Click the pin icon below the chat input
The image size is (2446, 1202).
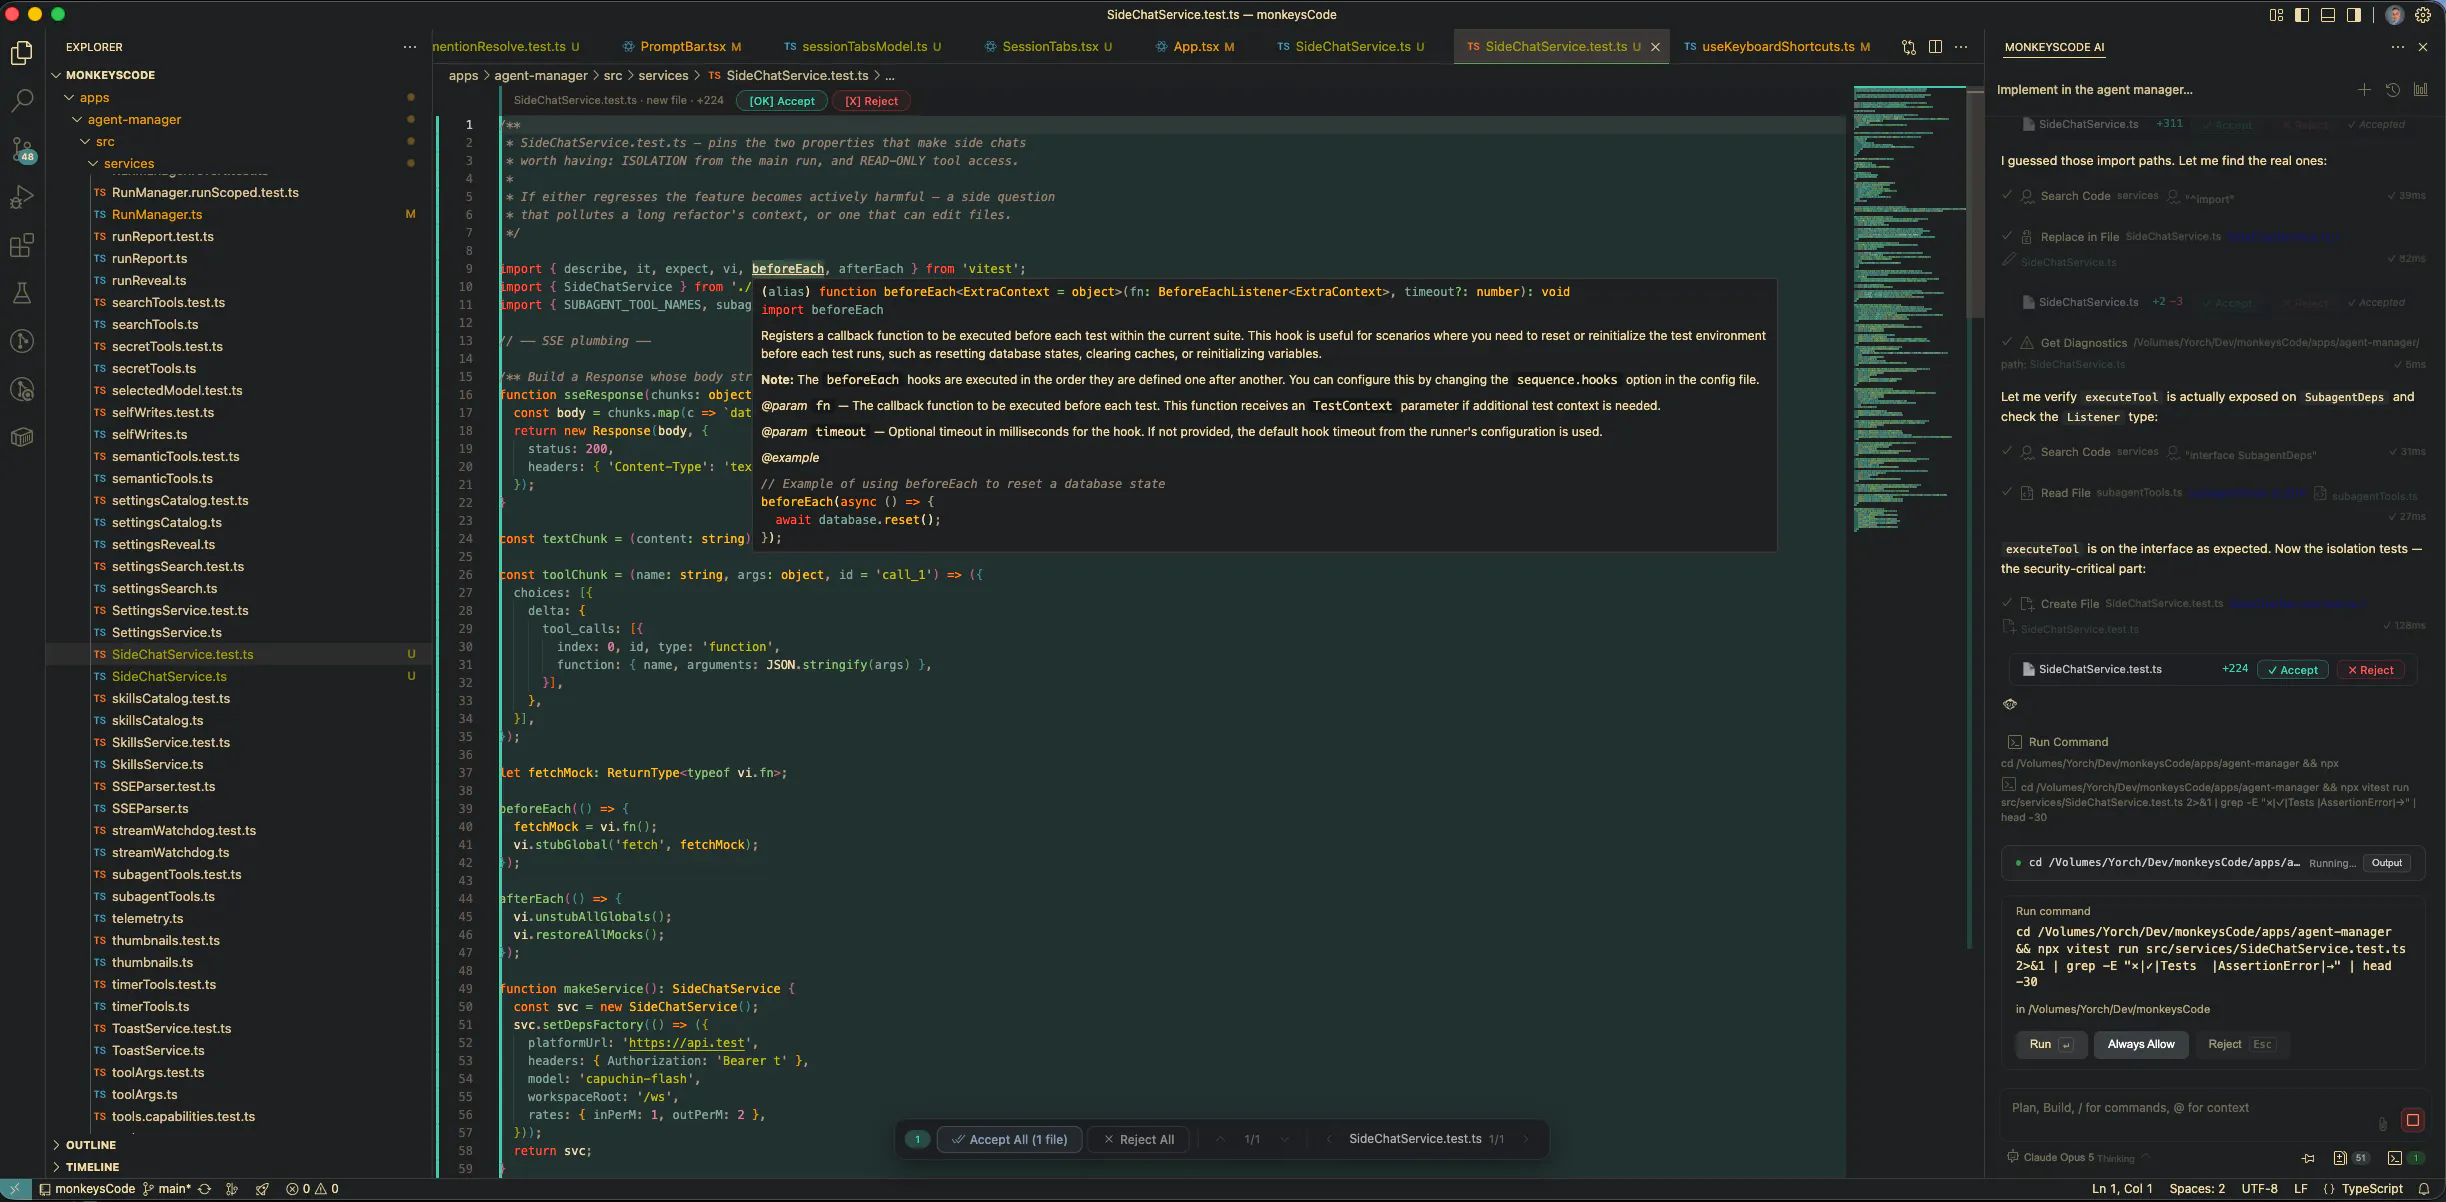(2308, 1158)
